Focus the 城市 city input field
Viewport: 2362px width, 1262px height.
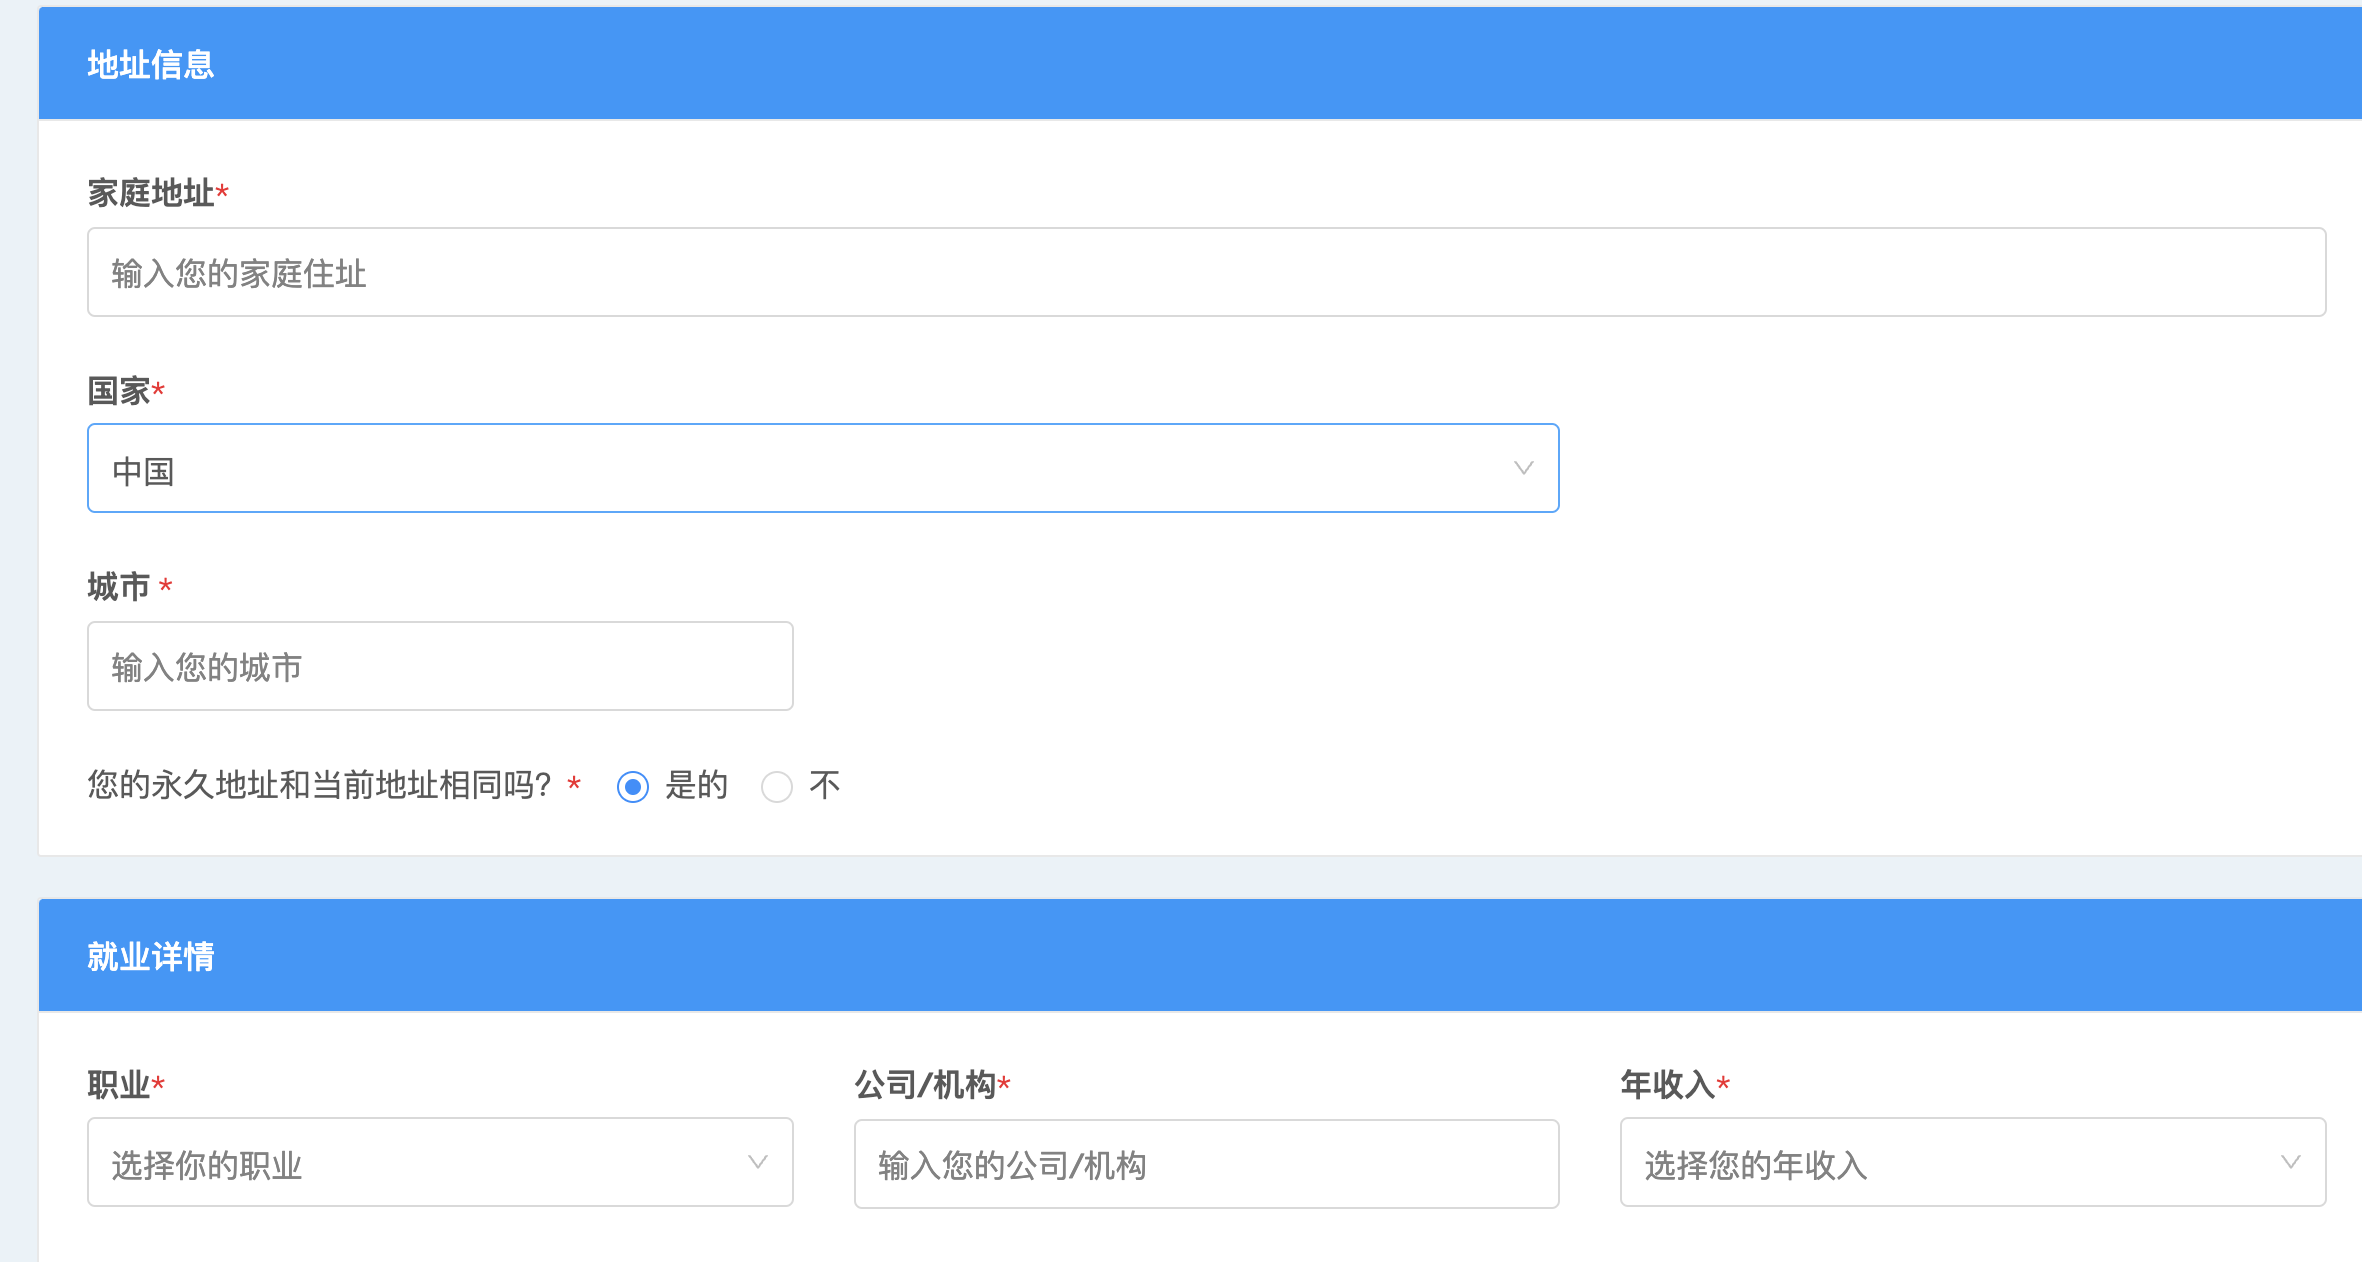tap(440, 666)
